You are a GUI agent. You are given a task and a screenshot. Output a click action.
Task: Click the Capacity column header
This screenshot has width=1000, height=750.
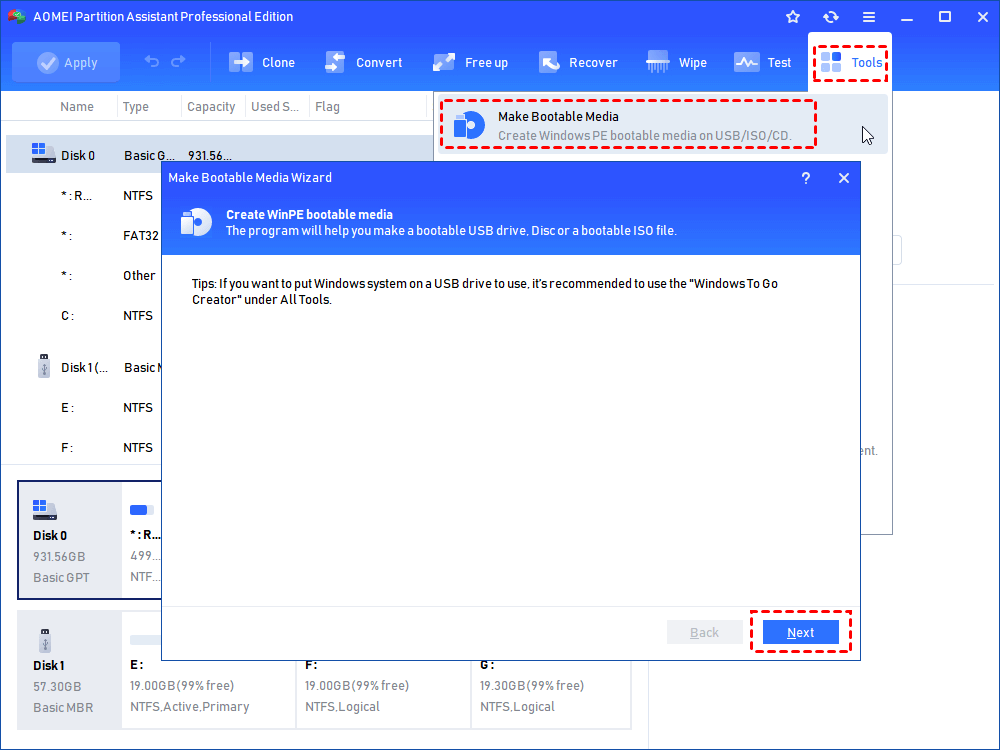pyautogui.click(x=211, y=107)
